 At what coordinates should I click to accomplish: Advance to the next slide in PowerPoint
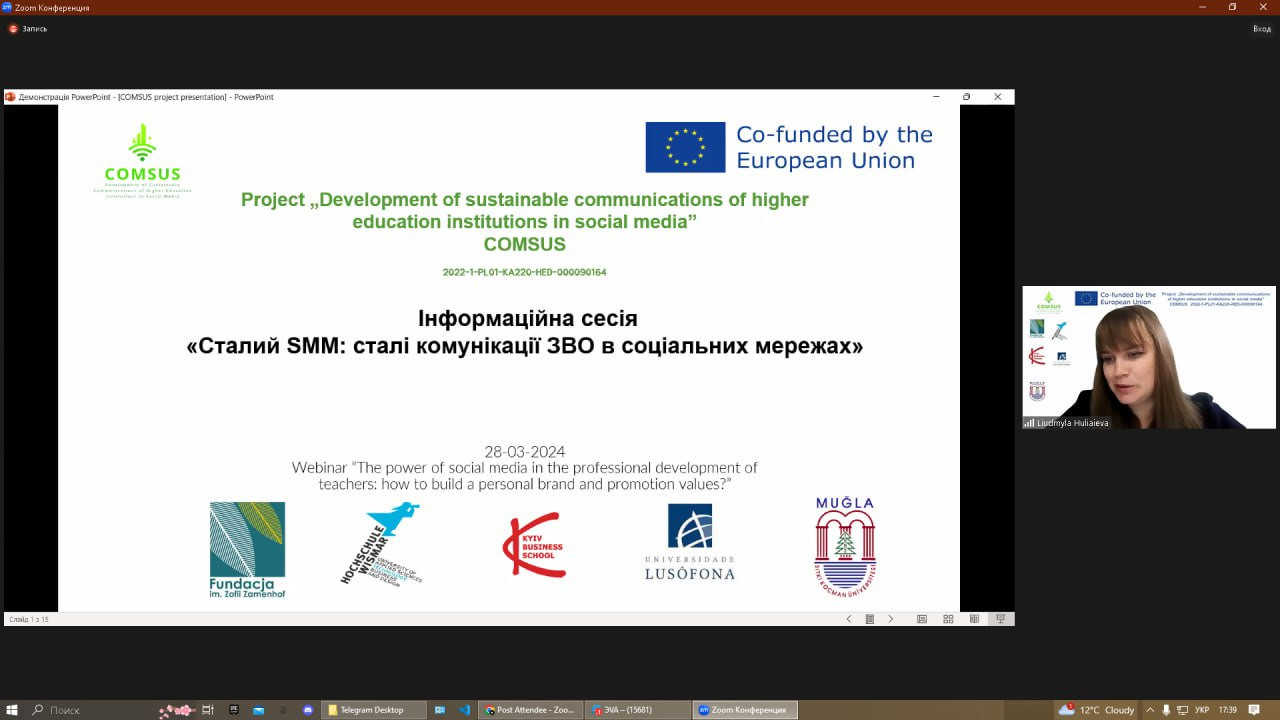click(x=891, y=619)
